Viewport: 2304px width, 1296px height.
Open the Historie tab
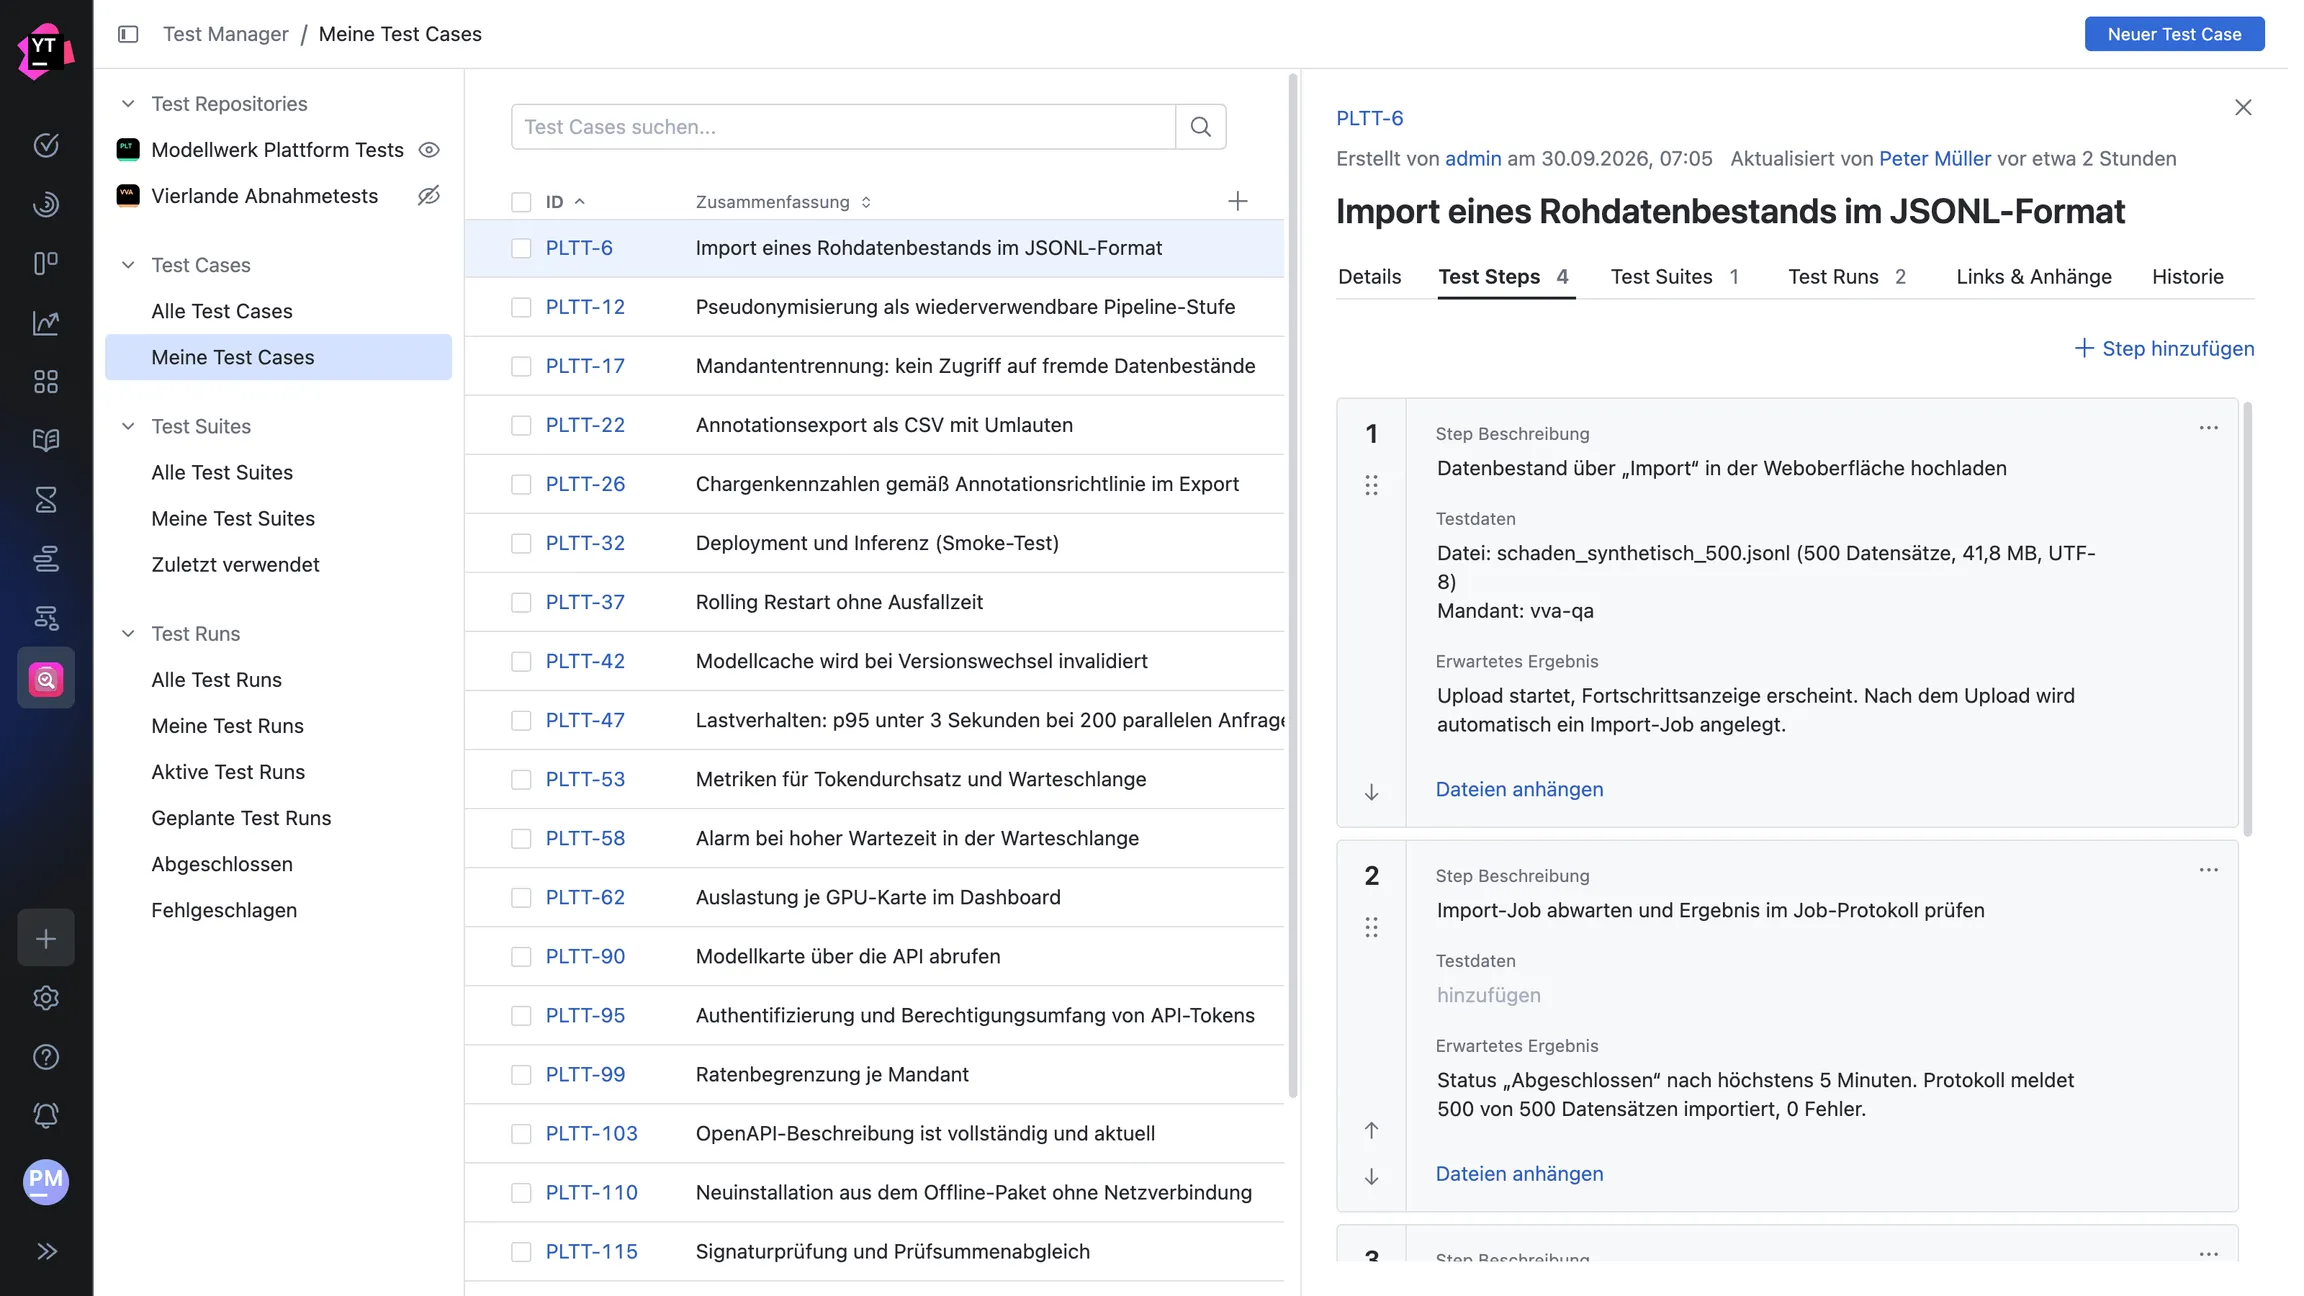click(2187, 277)
